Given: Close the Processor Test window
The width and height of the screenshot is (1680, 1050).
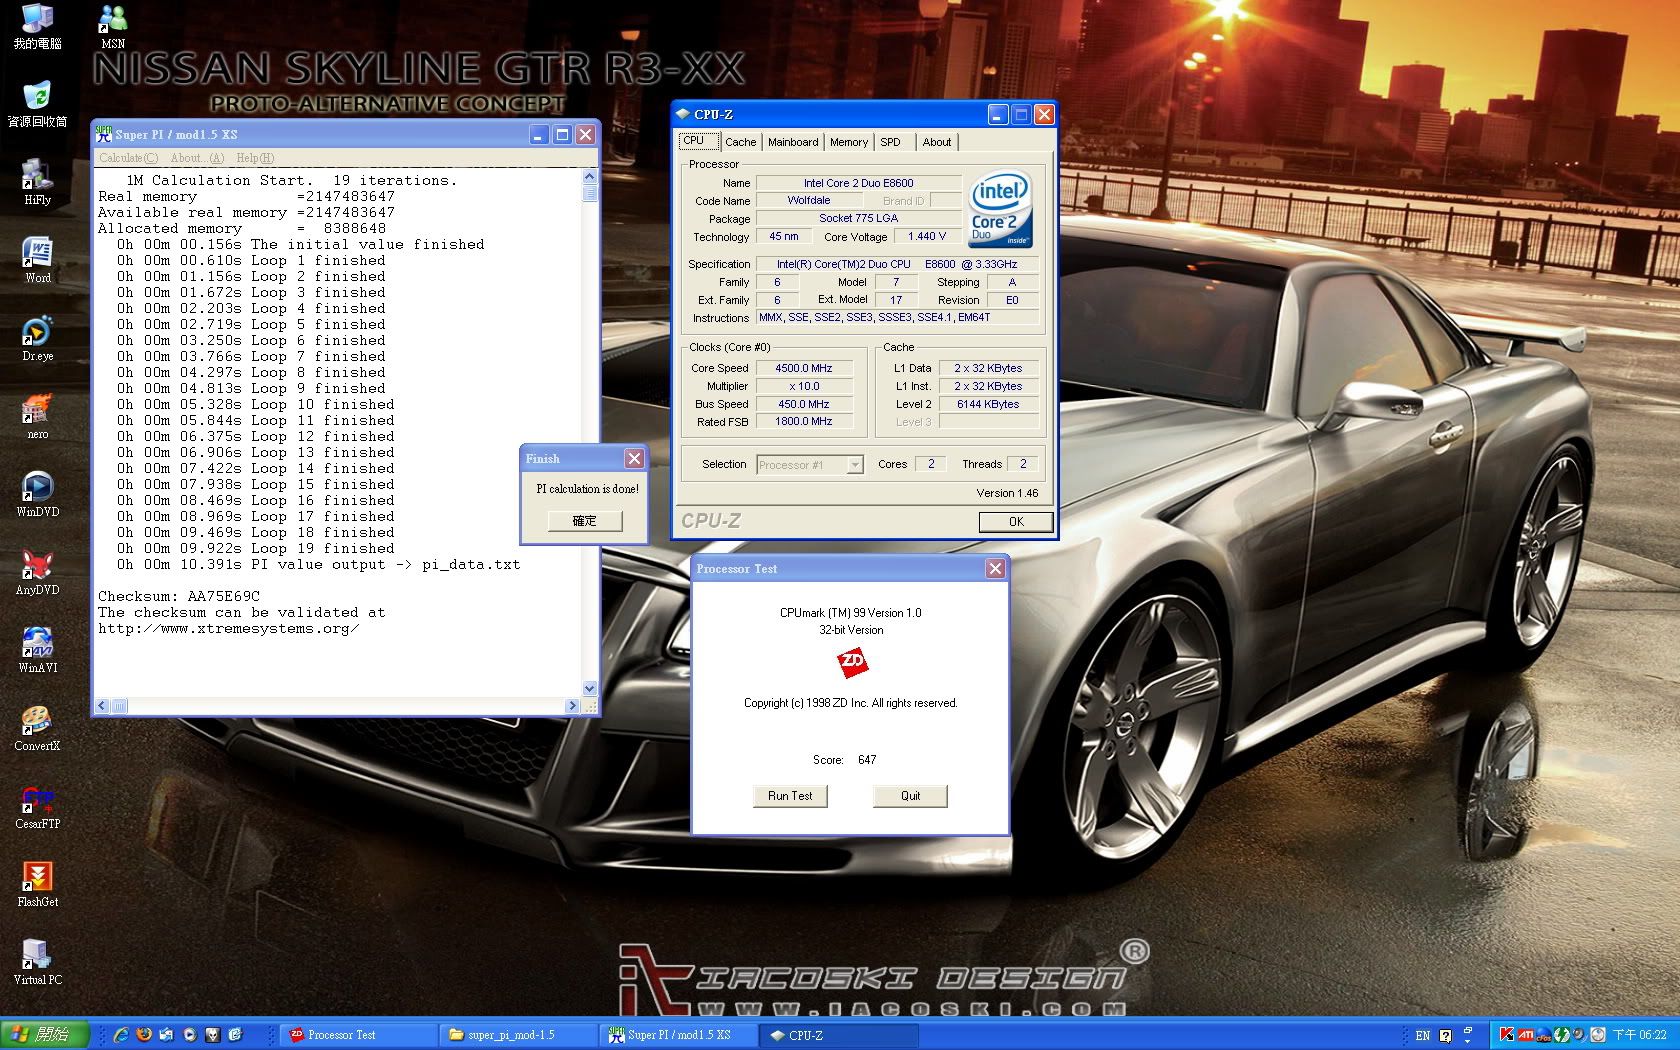Looking at the screenshot, I should [995, 568].
